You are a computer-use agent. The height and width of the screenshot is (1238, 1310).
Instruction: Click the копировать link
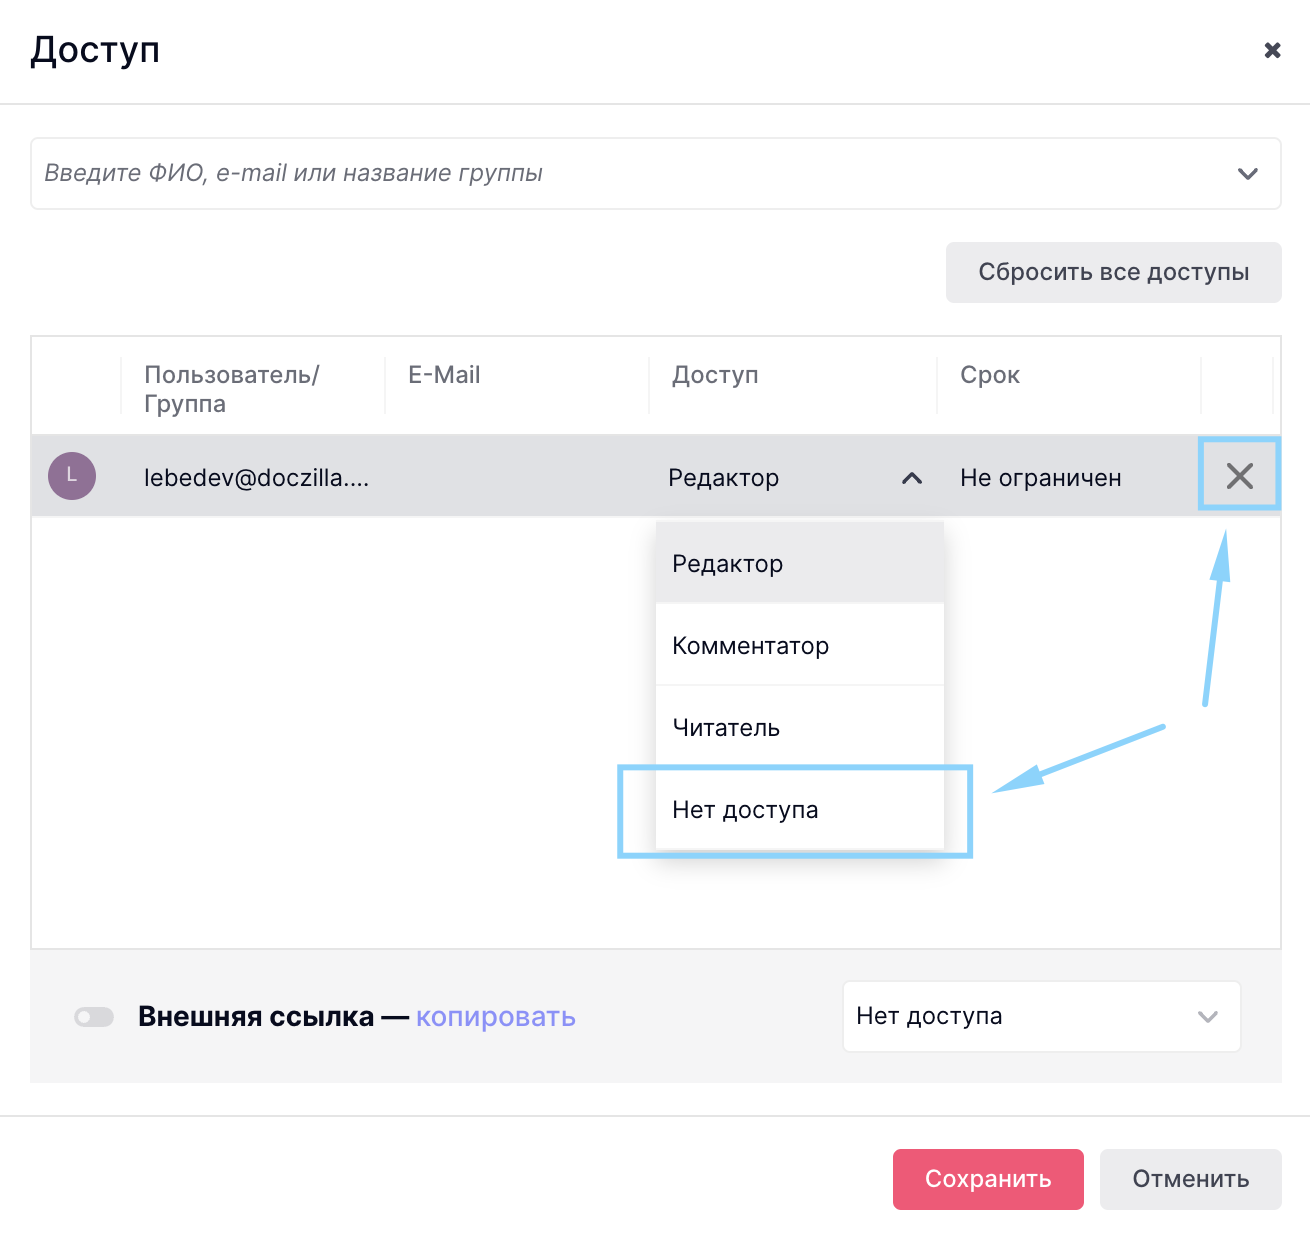[x=495, y=1017]
